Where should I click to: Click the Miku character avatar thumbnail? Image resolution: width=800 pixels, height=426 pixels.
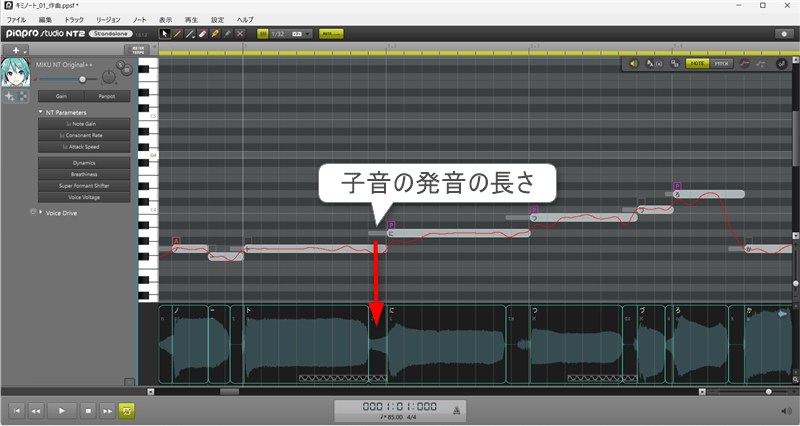(x=16, y=72)
